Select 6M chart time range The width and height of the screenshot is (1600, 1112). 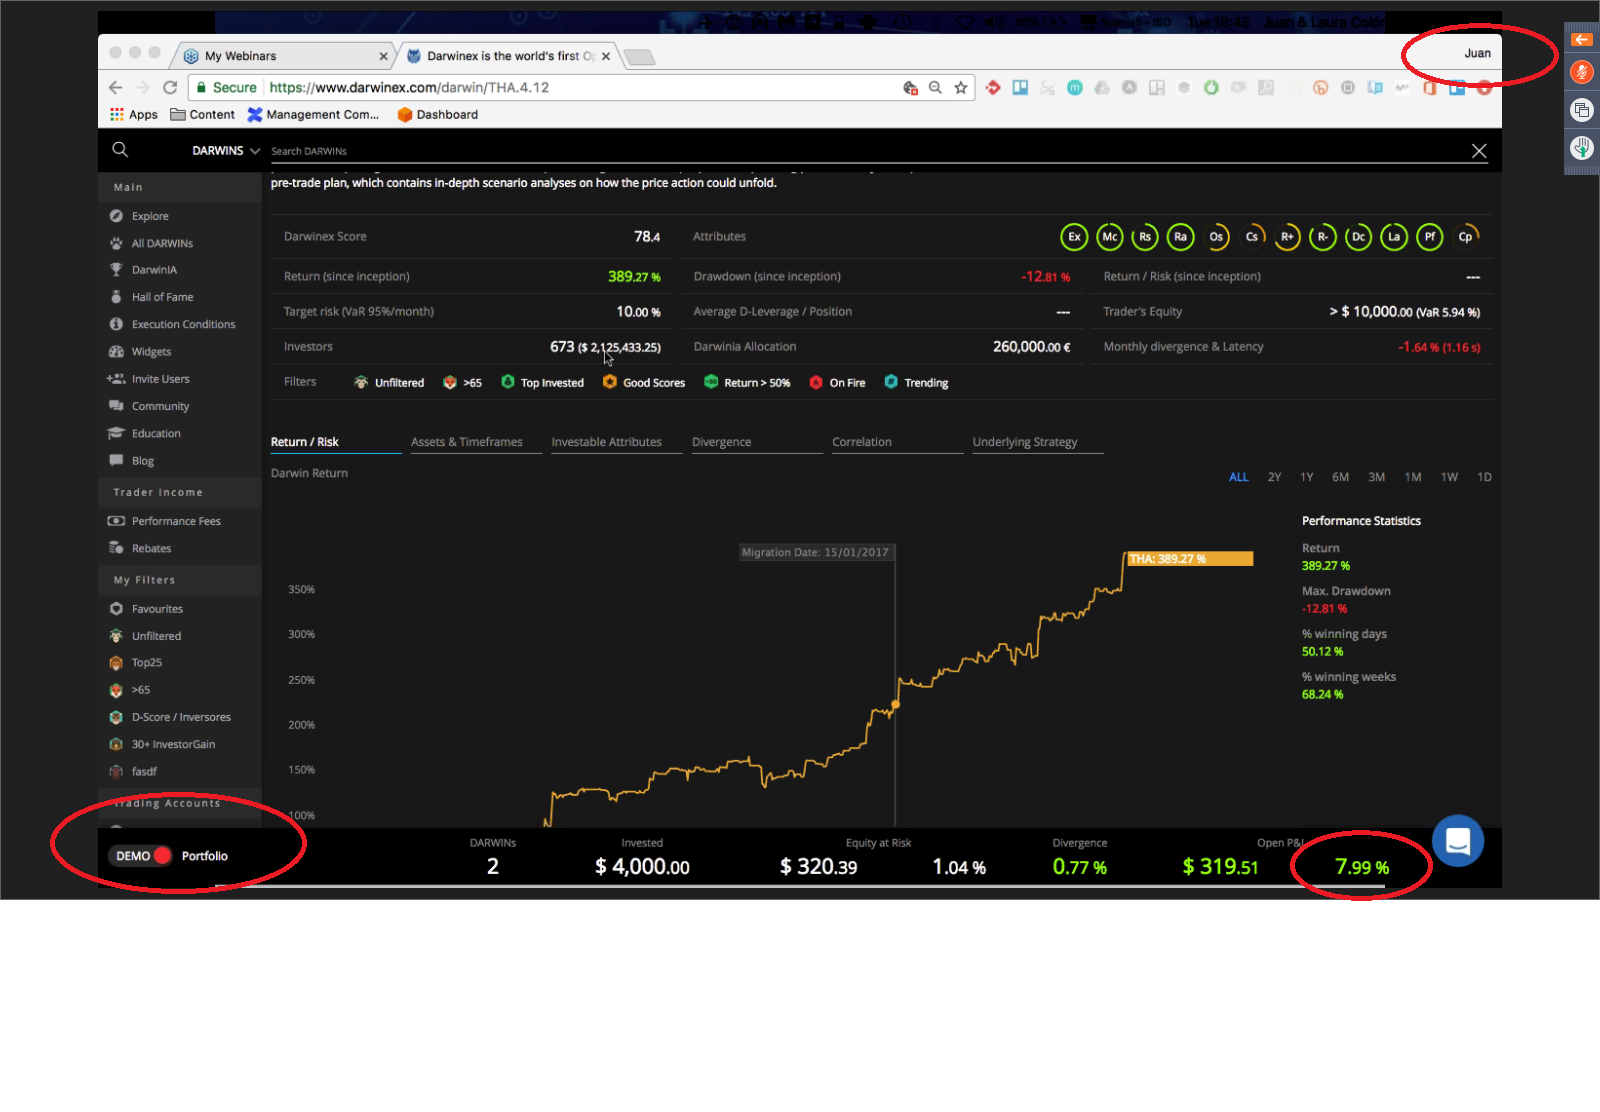pyautogui.click(x=1341, y=477)
